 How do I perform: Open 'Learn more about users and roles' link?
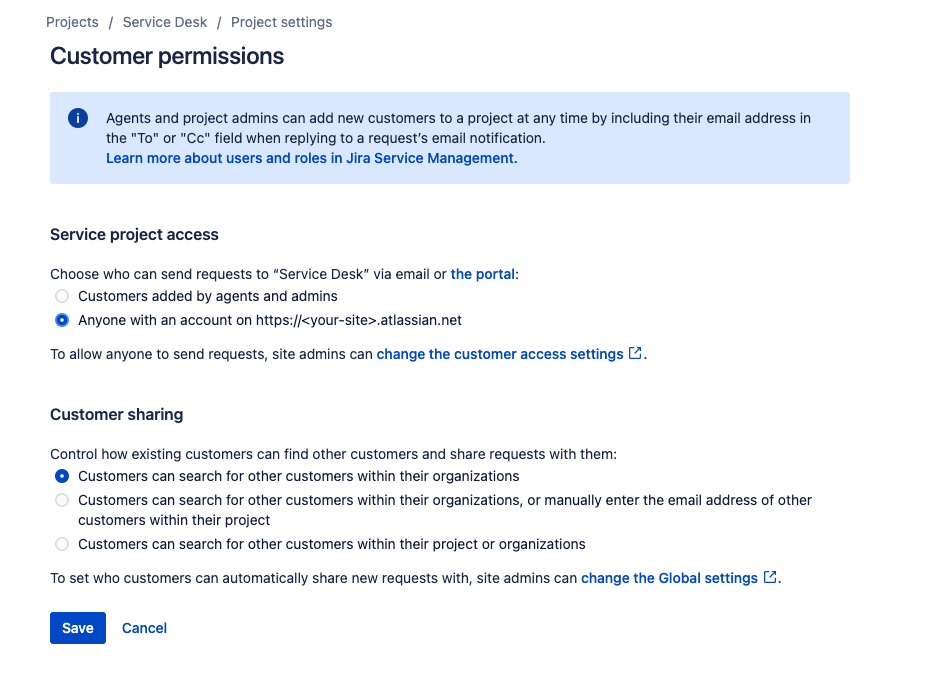coord(307,157)
